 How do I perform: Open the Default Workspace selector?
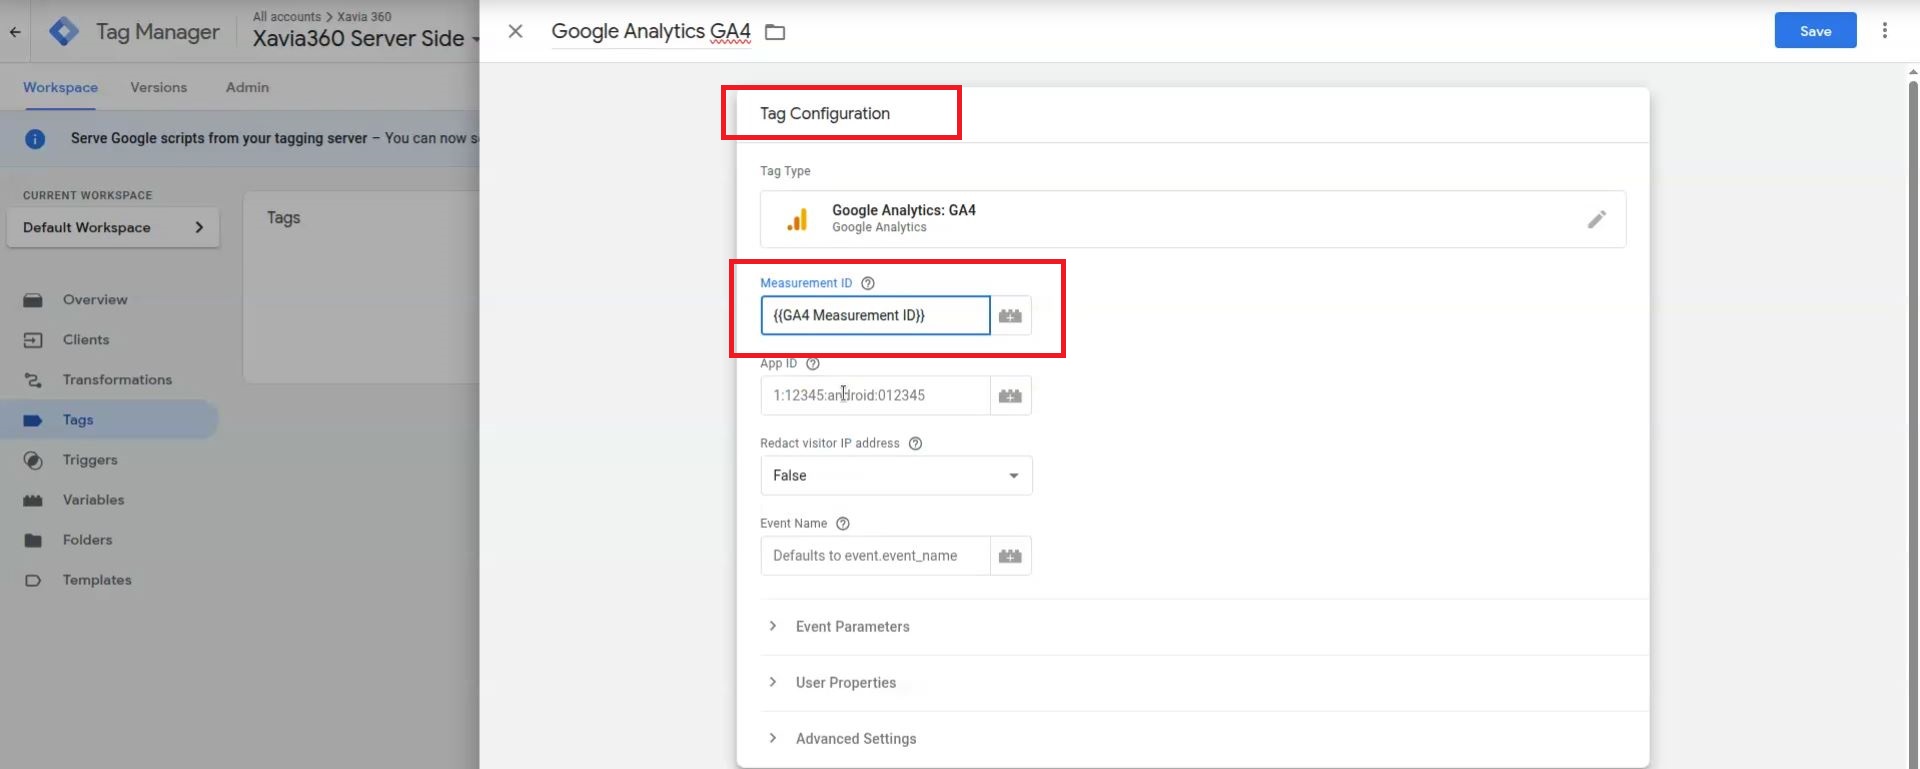113,227
